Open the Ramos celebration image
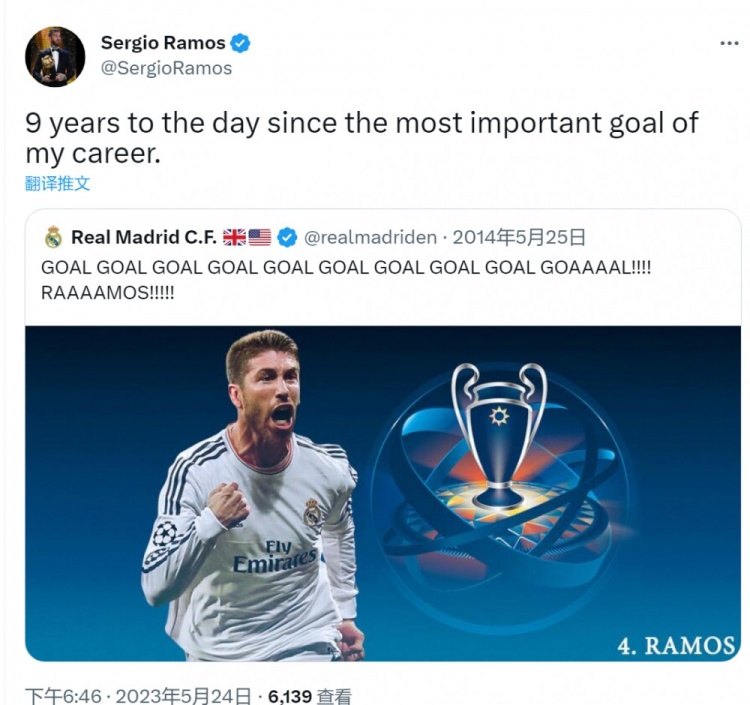The width and height of the screenshot is (750, 705). [383, 494]
